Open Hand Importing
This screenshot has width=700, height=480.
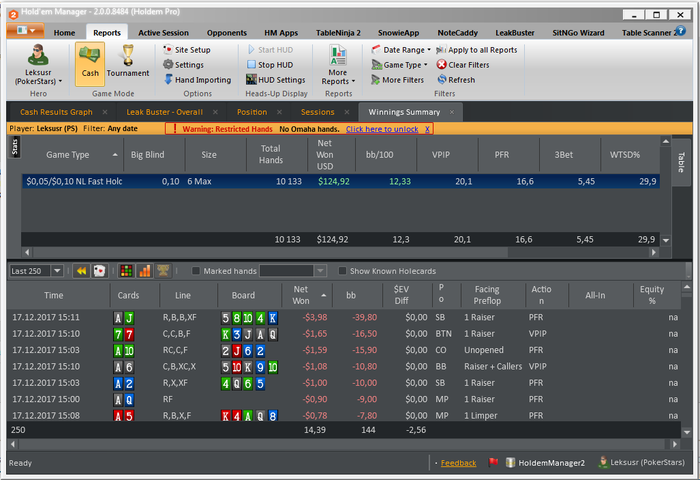coord(197,80)
